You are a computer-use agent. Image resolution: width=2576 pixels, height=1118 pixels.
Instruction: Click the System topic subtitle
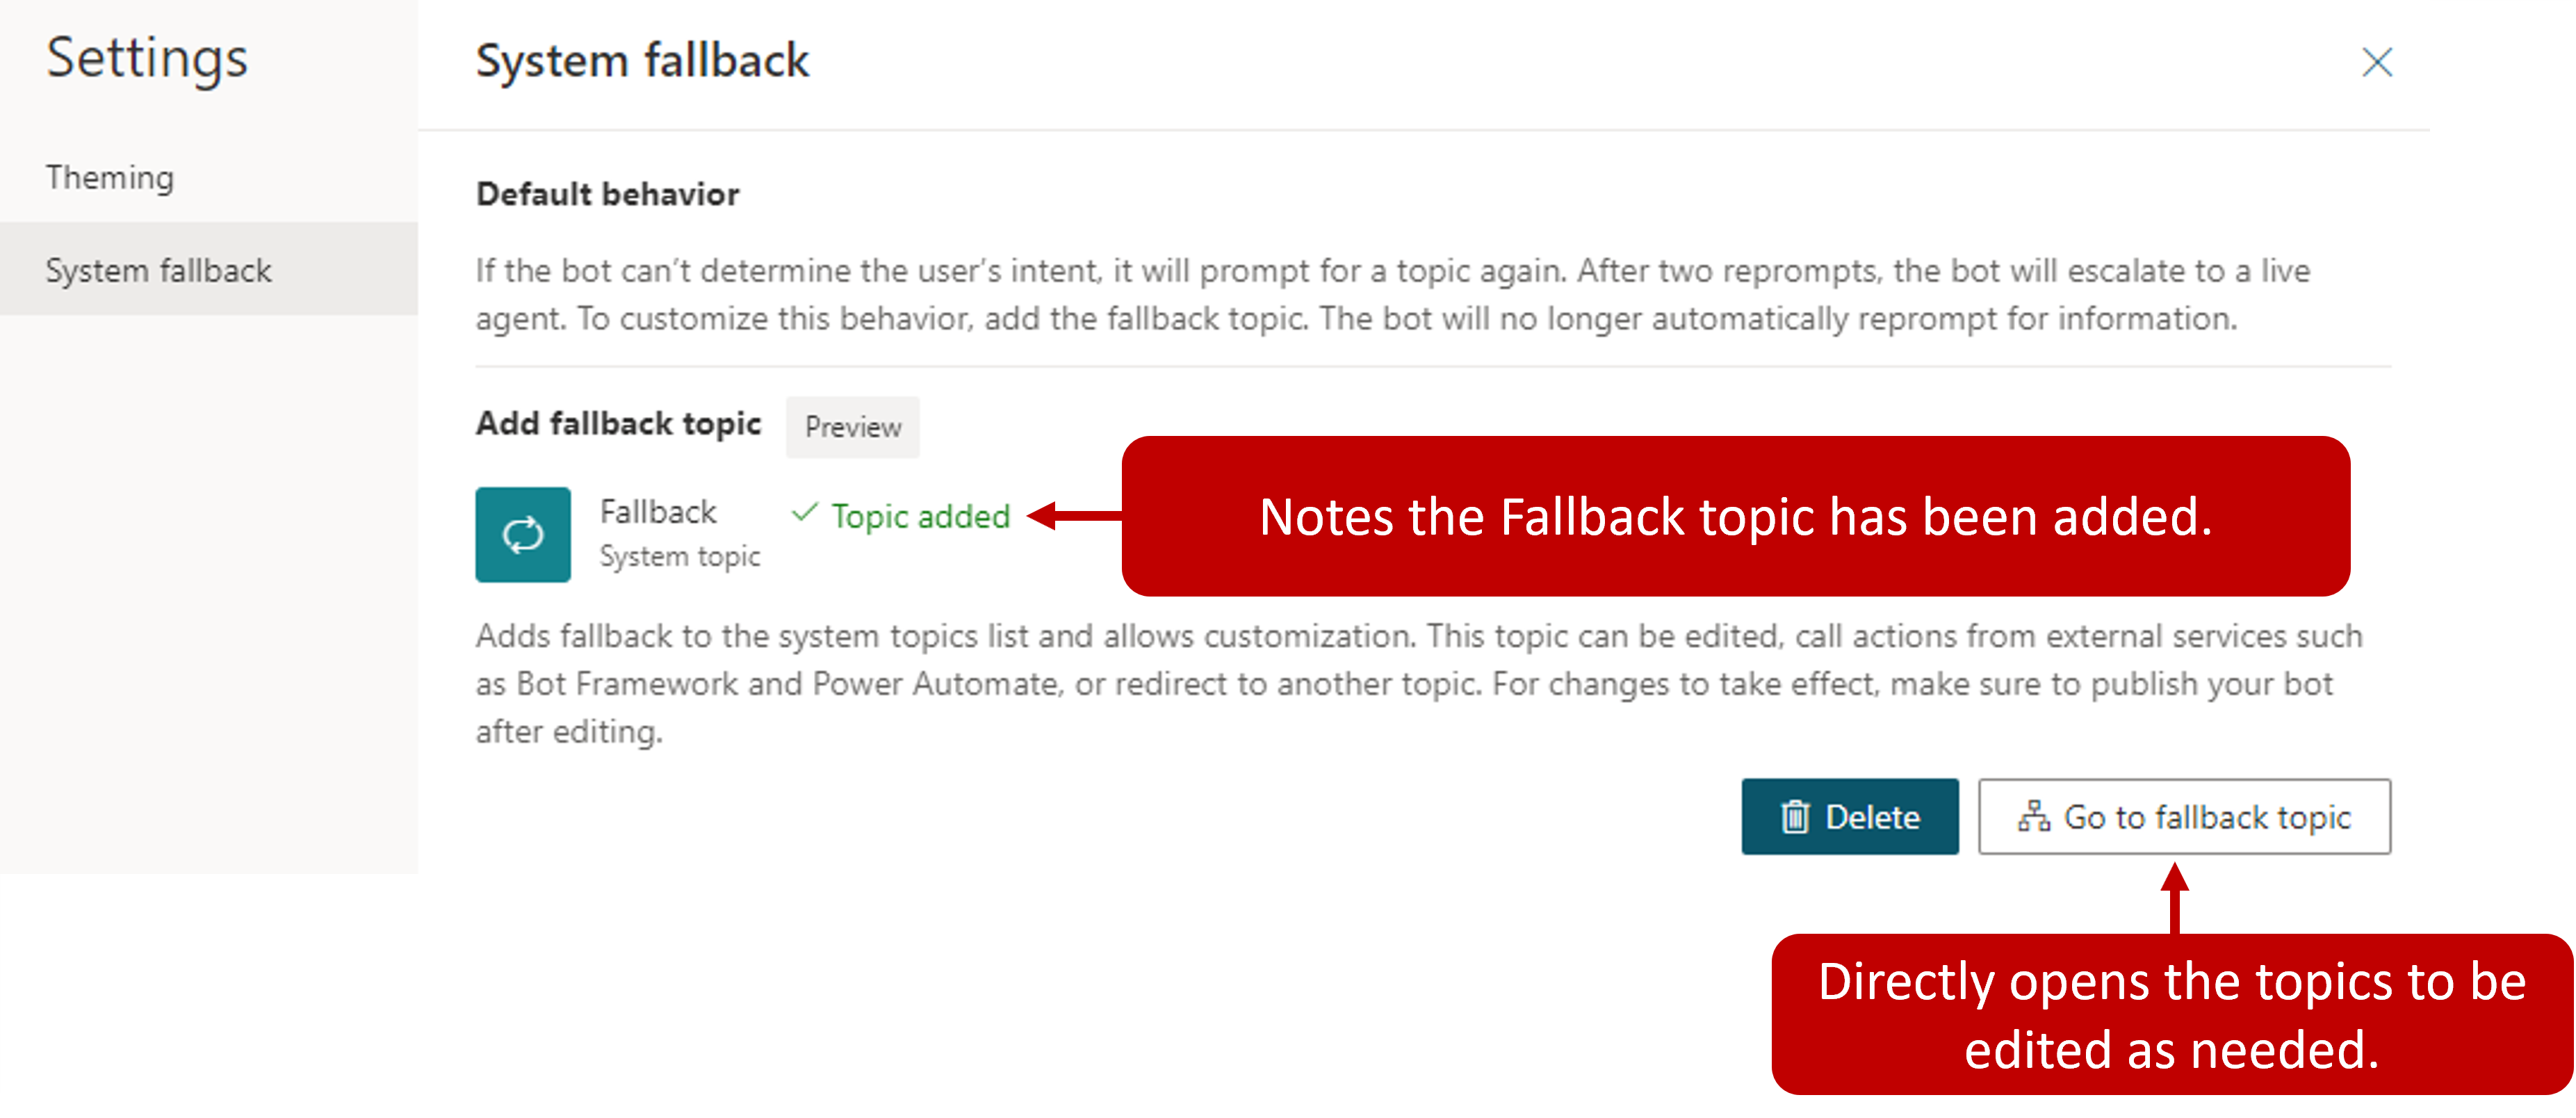pyautogui.click(x=679, y=556)
